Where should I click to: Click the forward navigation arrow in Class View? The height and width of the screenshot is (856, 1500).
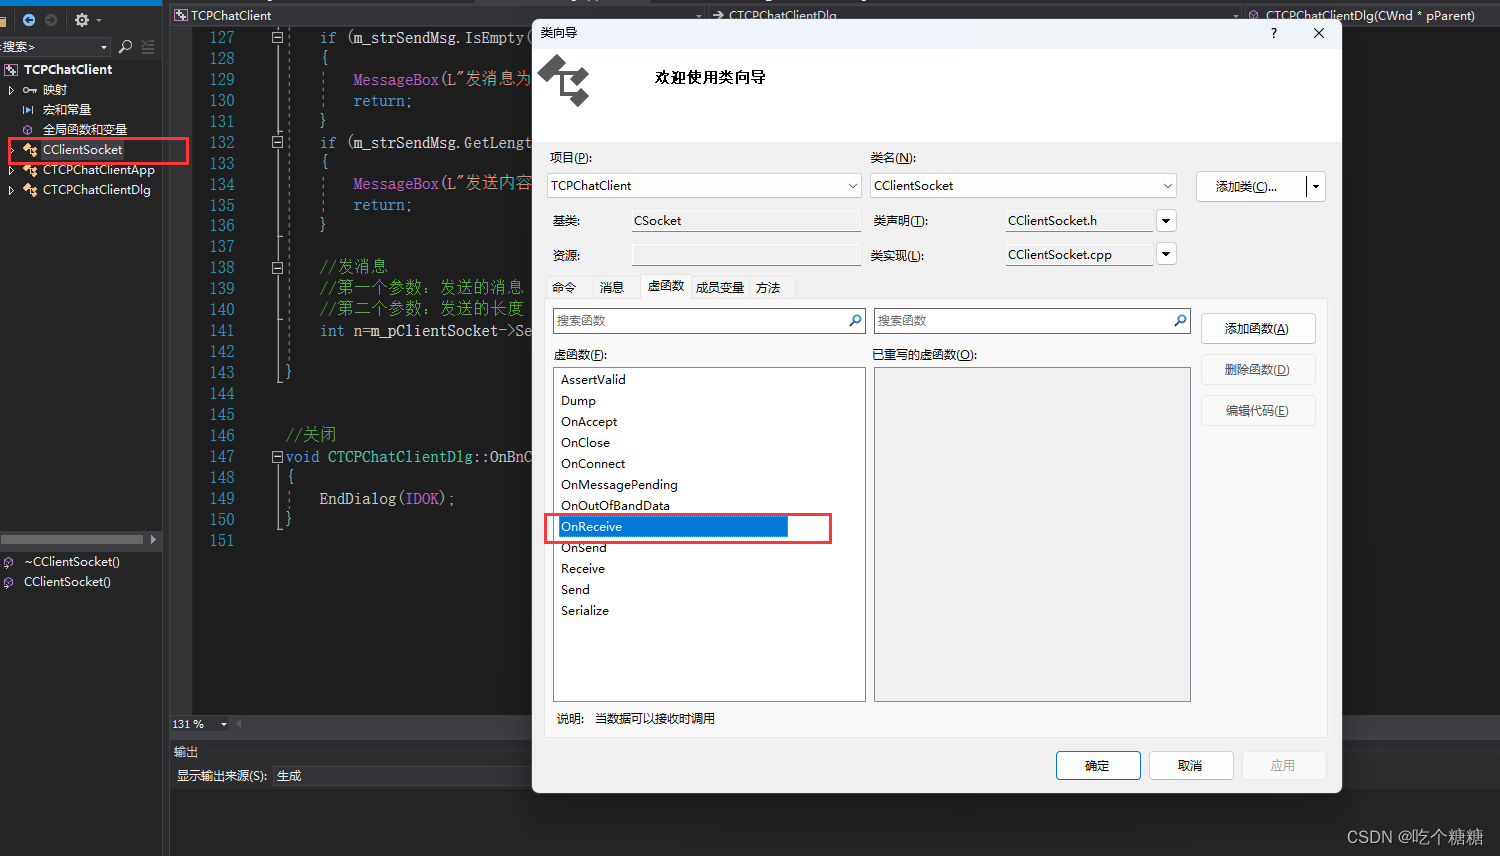click(x=51, y=20)
